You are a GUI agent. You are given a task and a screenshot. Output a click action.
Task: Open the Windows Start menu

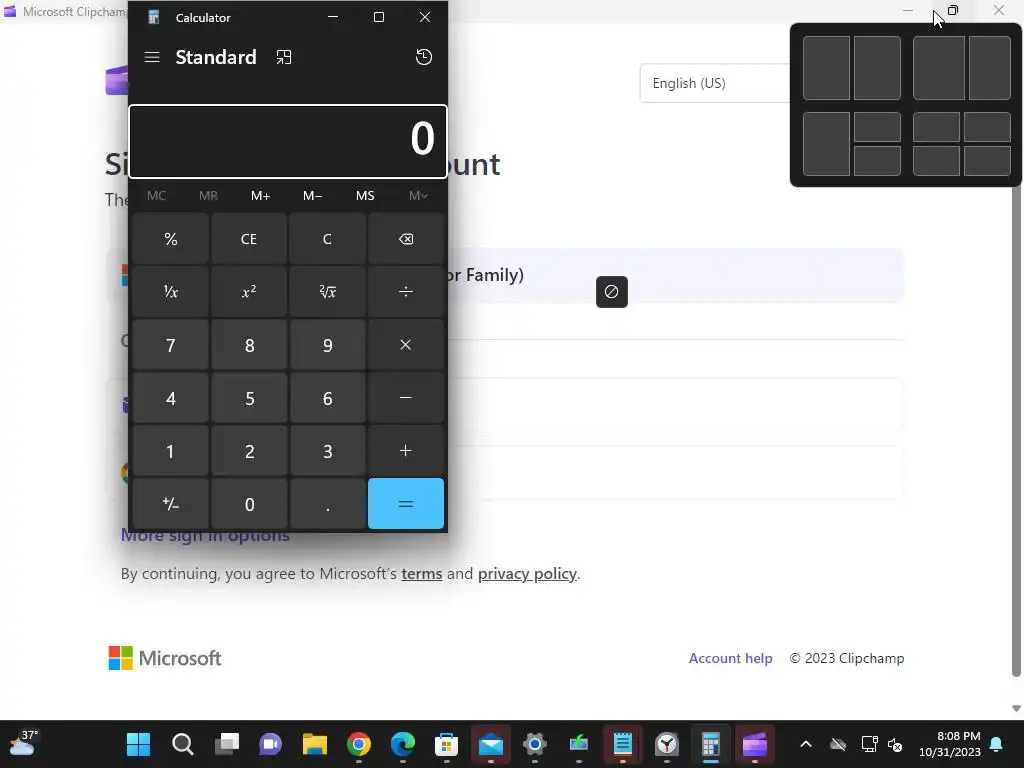(x=138, y=744)
